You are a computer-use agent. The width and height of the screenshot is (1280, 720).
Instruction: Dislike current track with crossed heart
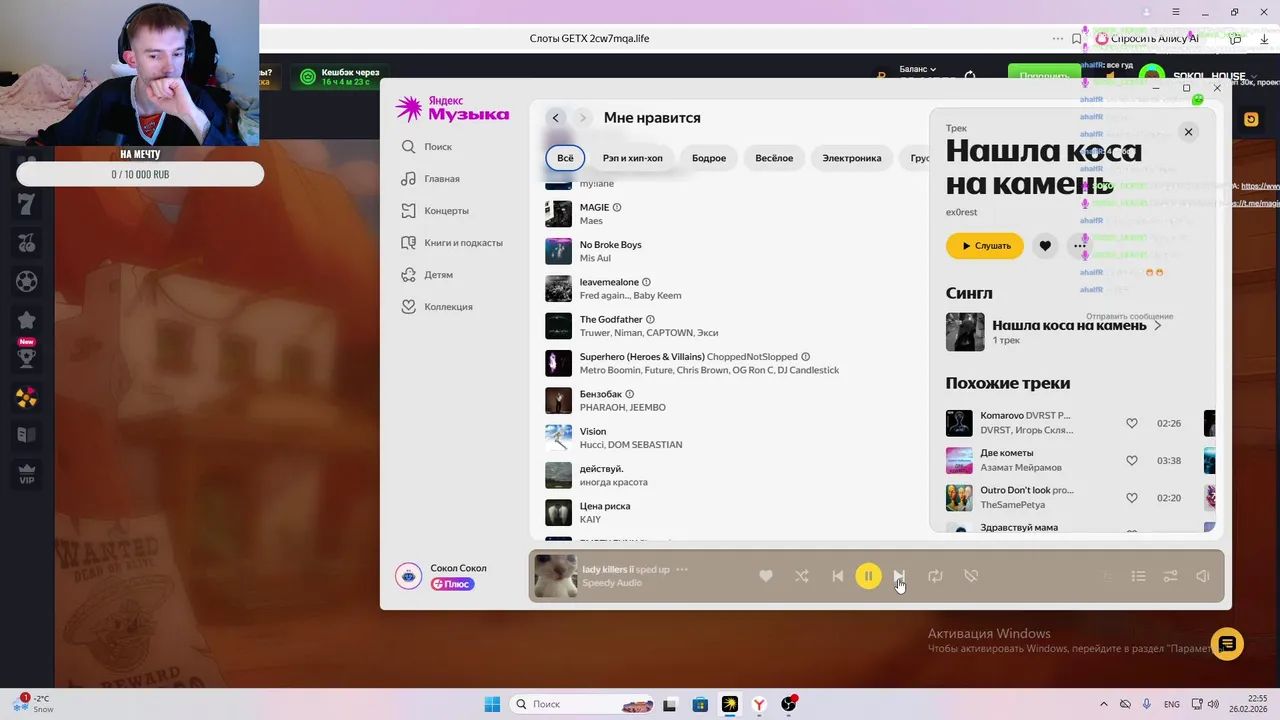click(x=970, y=576)
